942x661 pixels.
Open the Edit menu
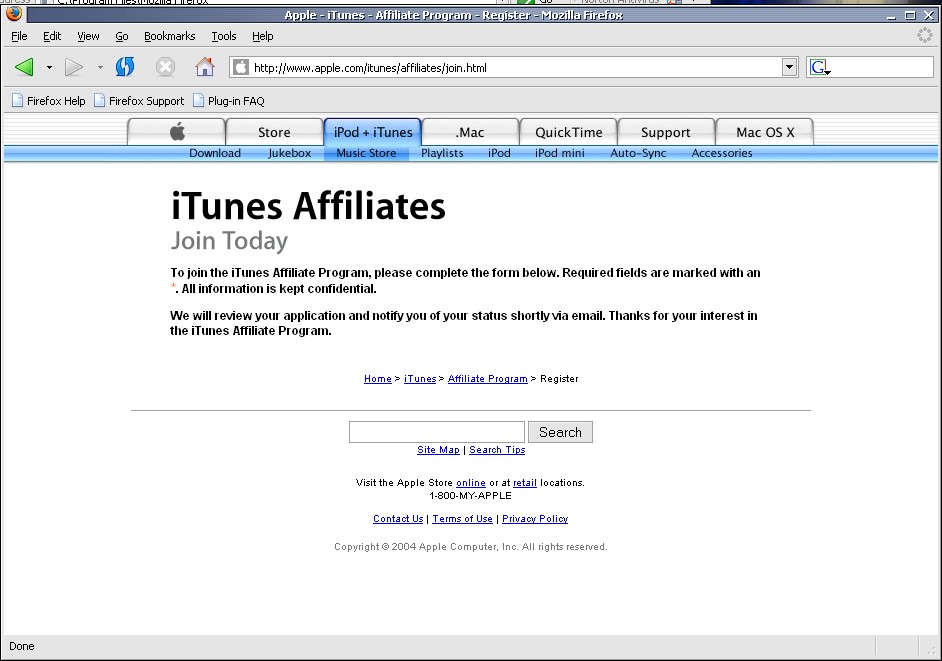click(52, 36)
